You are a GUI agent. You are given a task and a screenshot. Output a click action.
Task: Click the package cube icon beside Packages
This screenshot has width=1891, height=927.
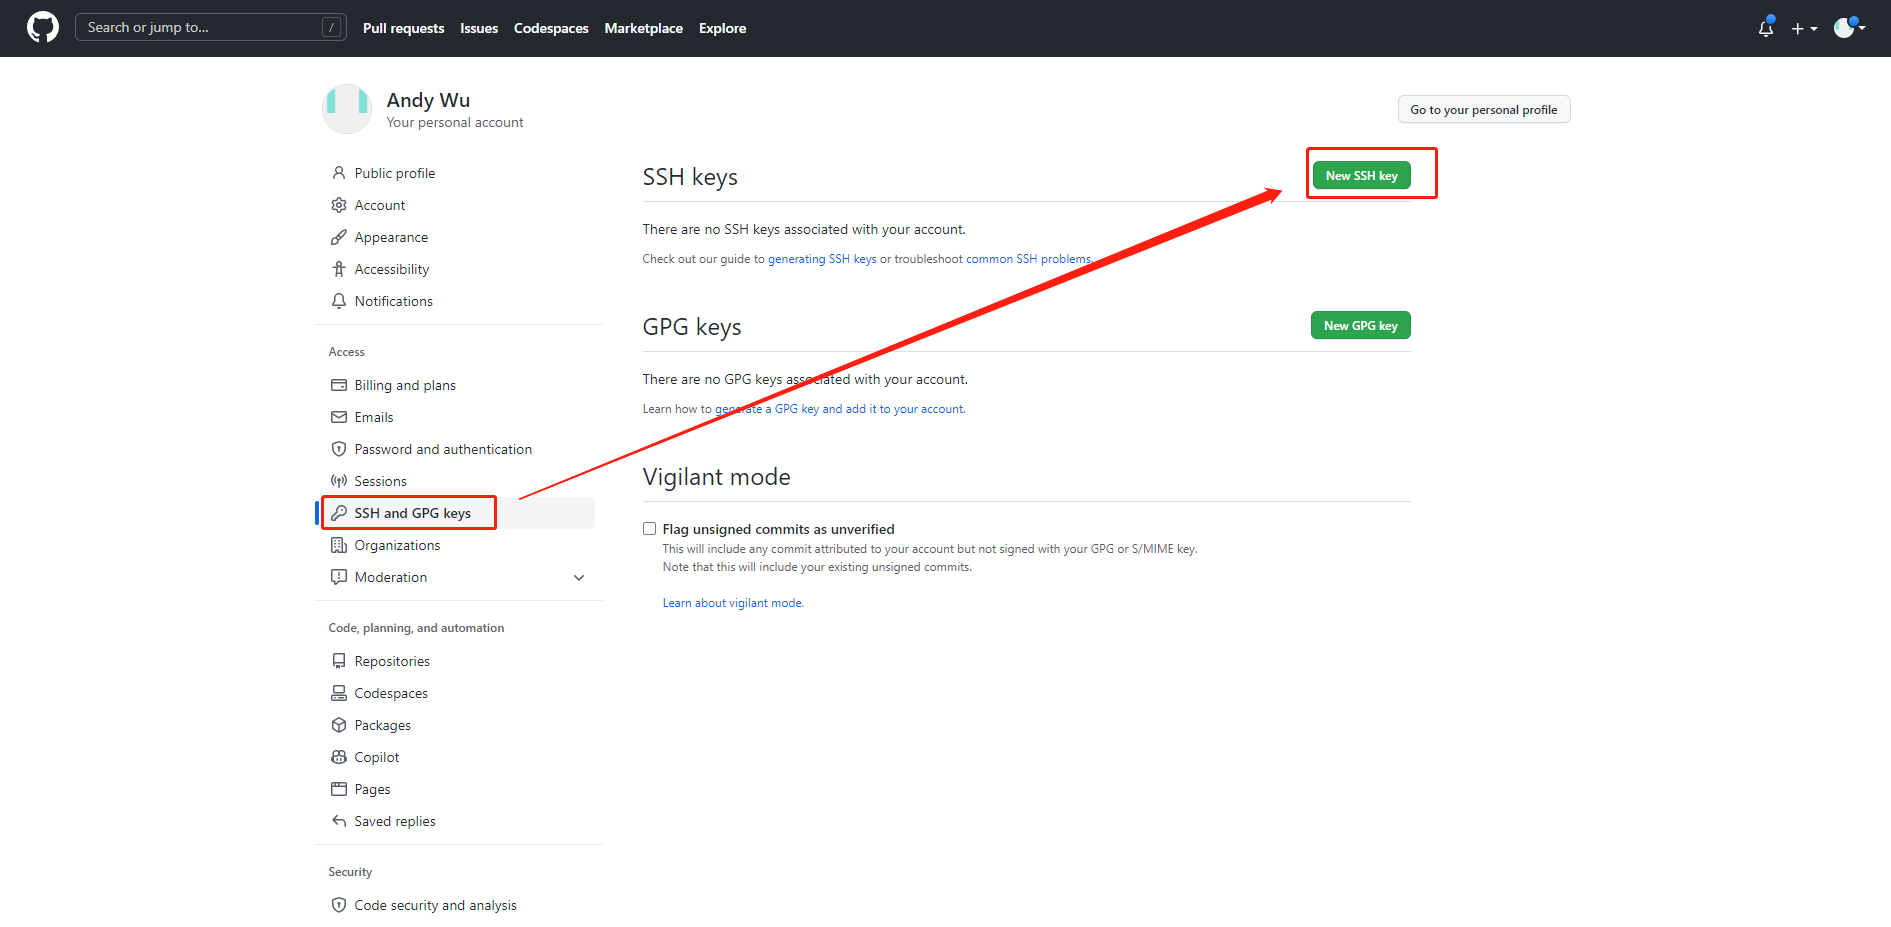coord(339,725)
